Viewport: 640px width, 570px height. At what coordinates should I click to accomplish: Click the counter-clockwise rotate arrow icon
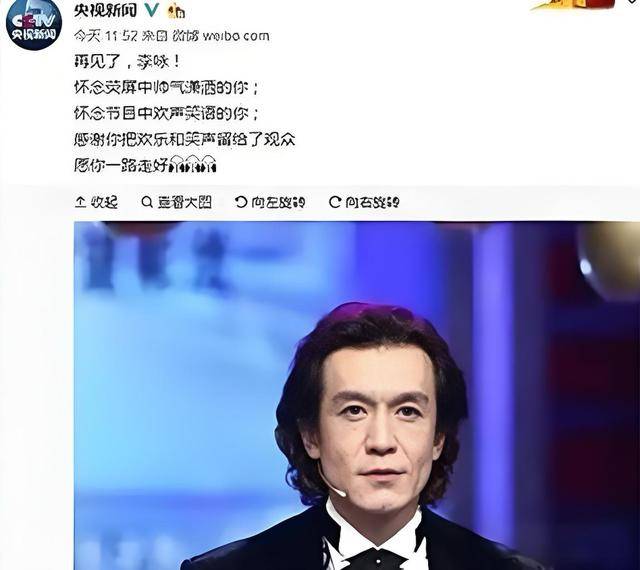pos(241,202)
